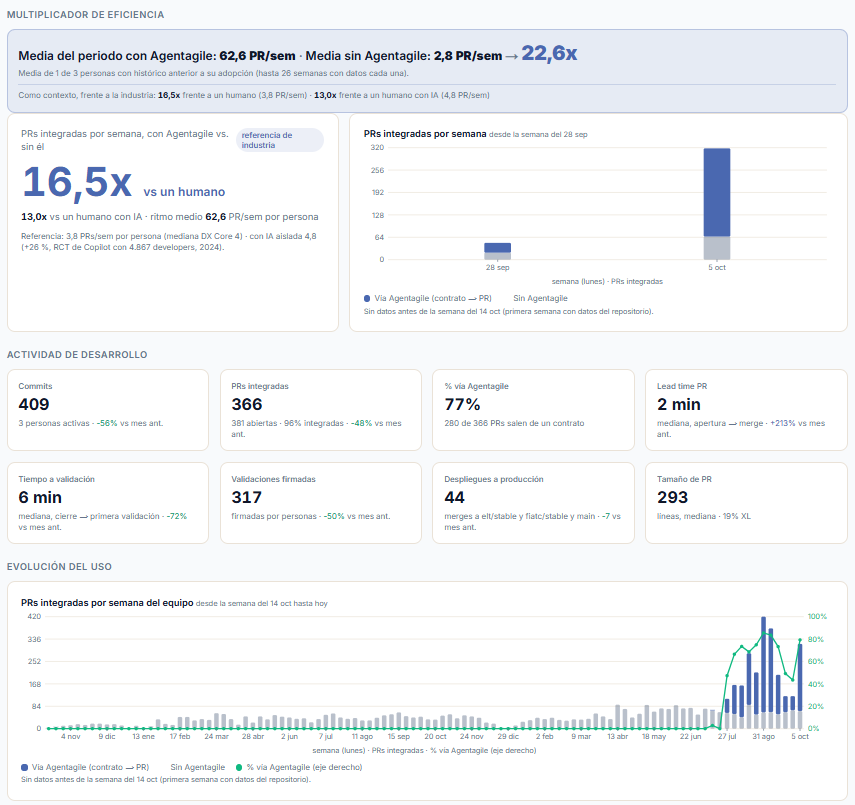Click '27 jul' axis label
This screenshot has width=855, height=805.
pyautogui.click(x=727, y=736)
